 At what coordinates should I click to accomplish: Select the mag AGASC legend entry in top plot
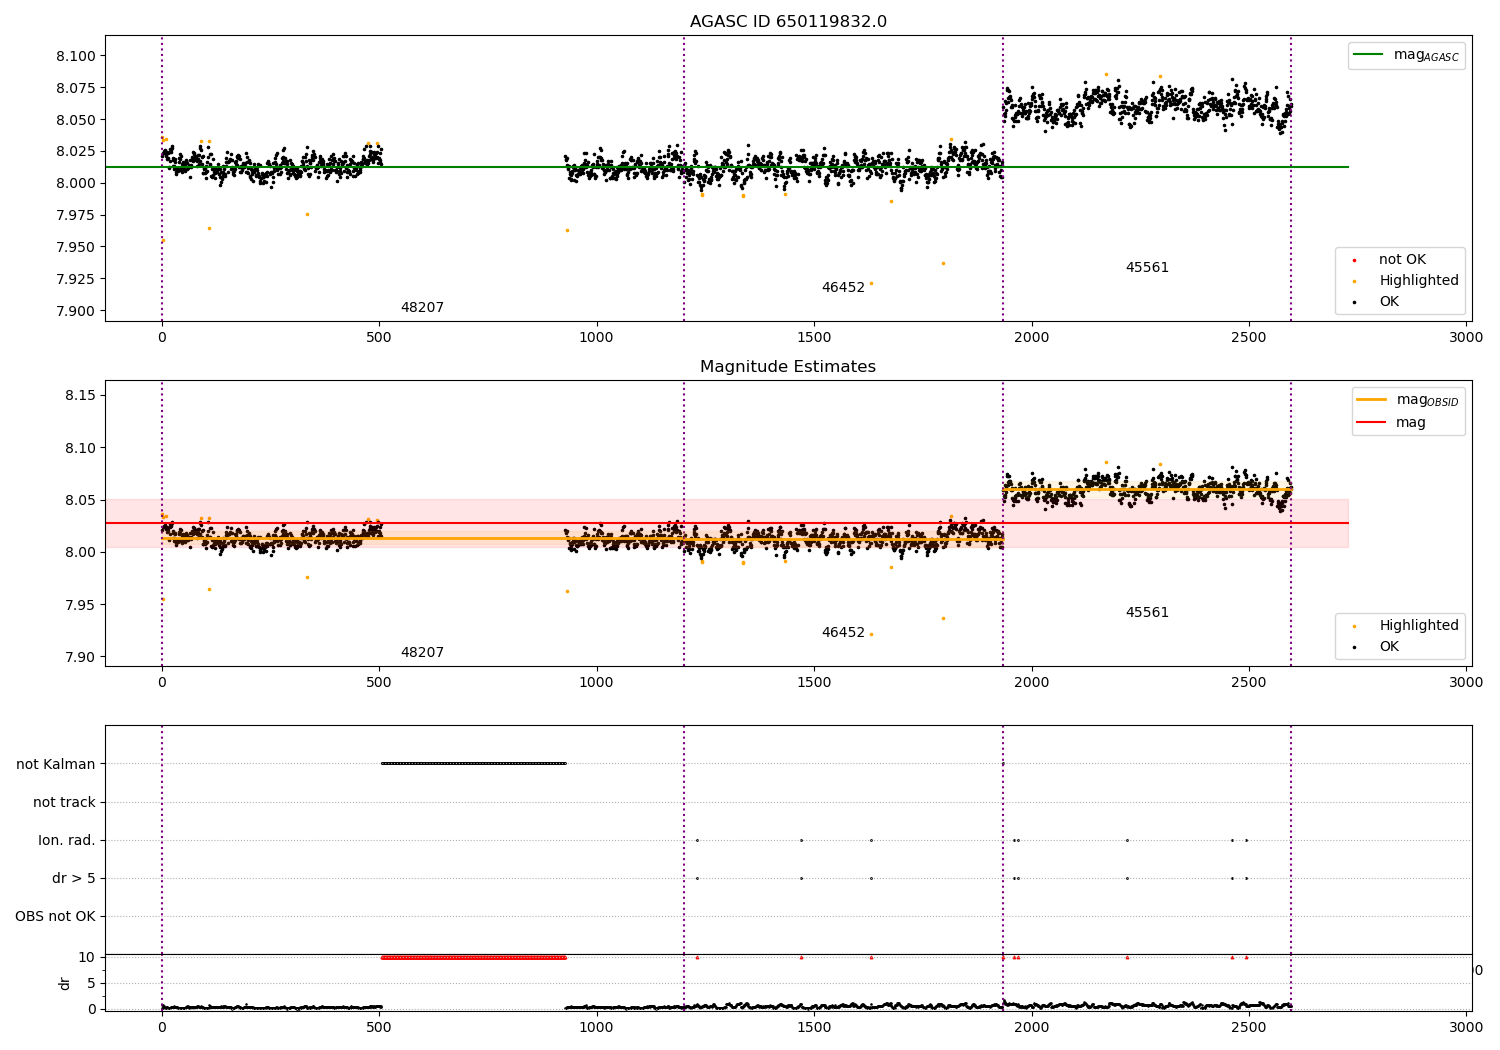coord(1407,55)
